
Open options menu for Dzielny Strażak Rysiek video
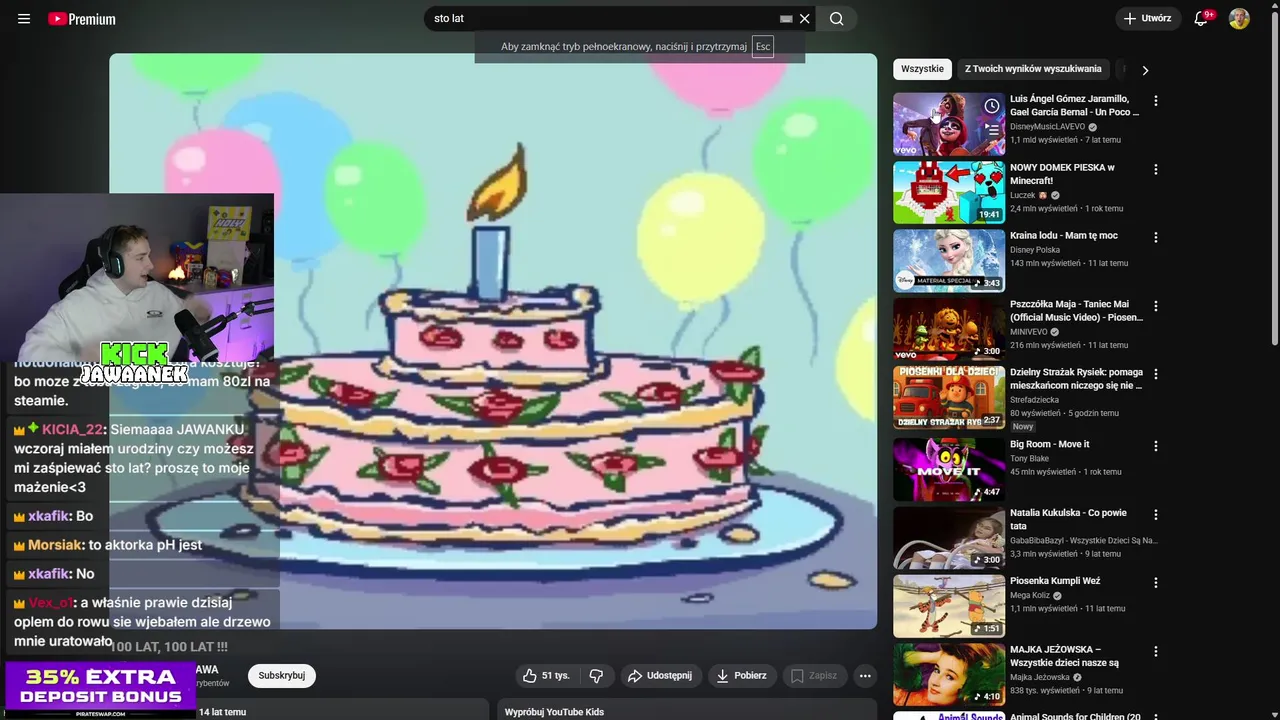coord(1156,374)
